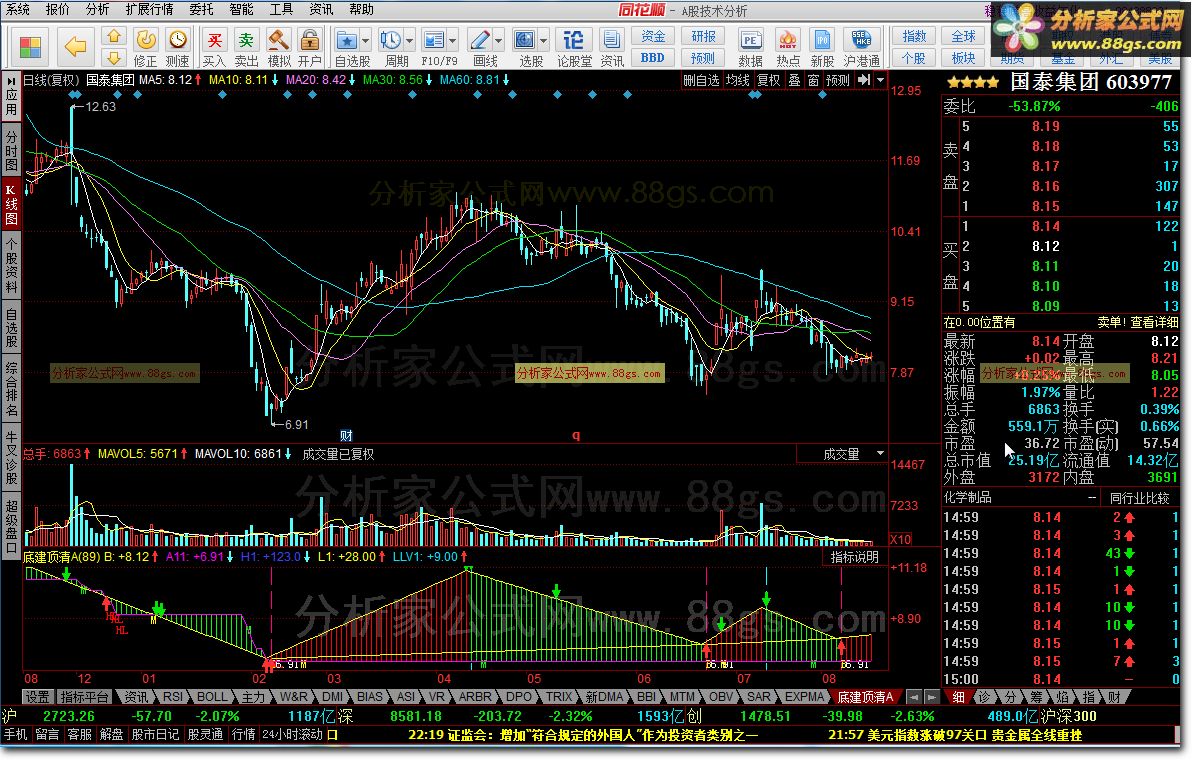Click the 口 box next to 24小时滚动

pos(332,735)
